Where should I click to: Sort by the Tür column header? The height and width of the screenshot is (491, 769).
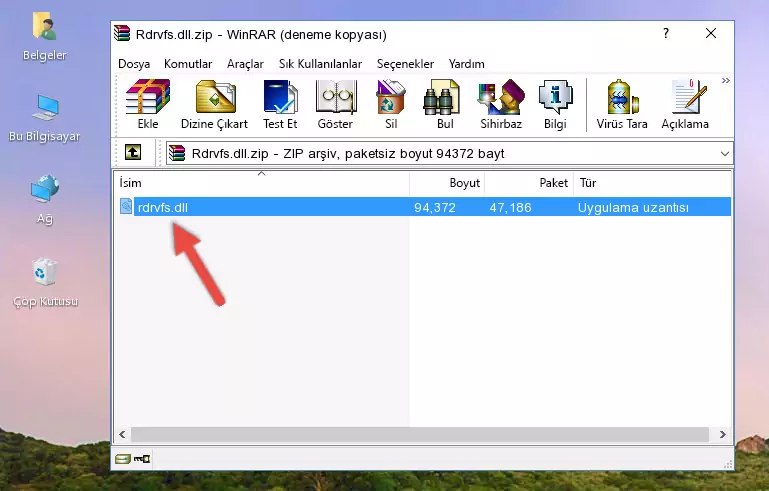point(652,183)
